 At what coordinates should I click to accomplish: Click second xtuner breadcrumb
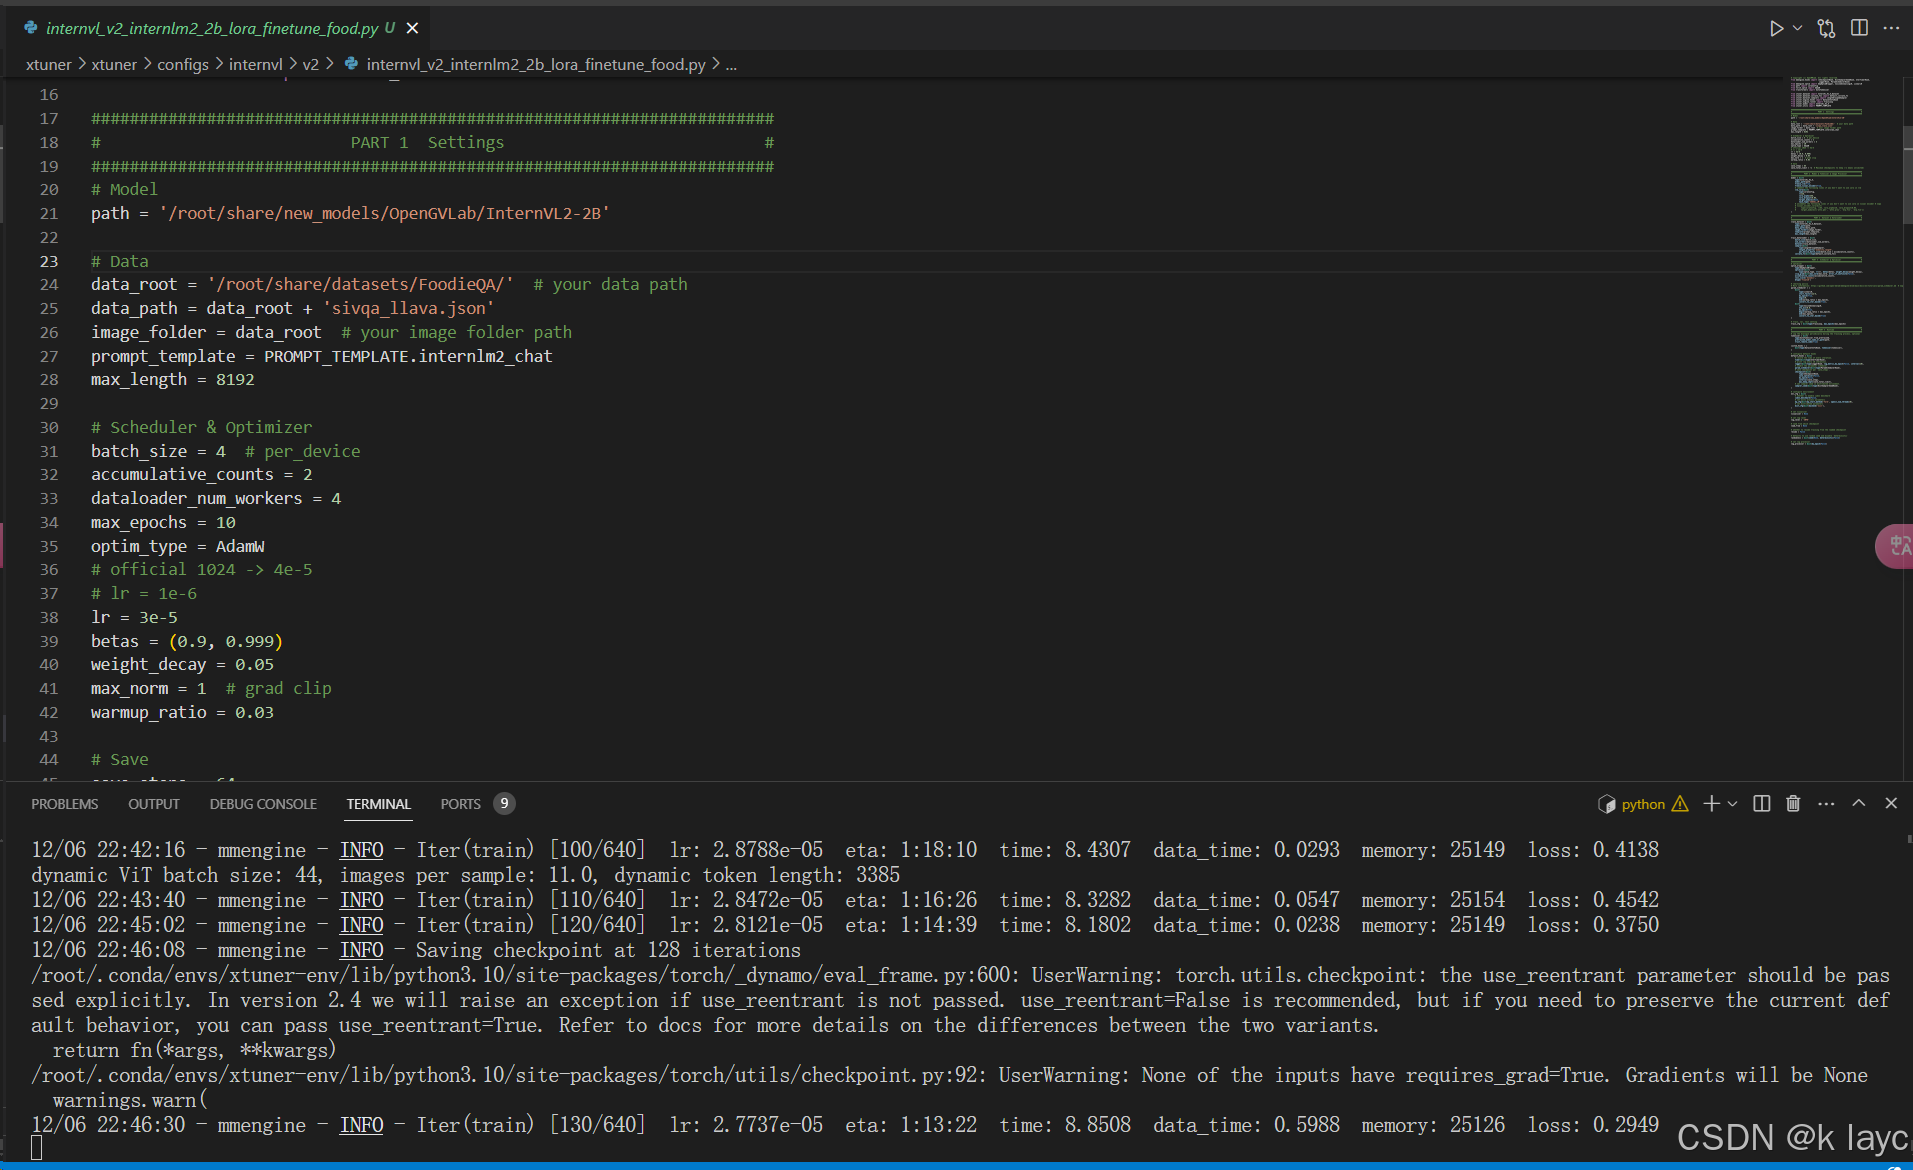pos(114,64)
